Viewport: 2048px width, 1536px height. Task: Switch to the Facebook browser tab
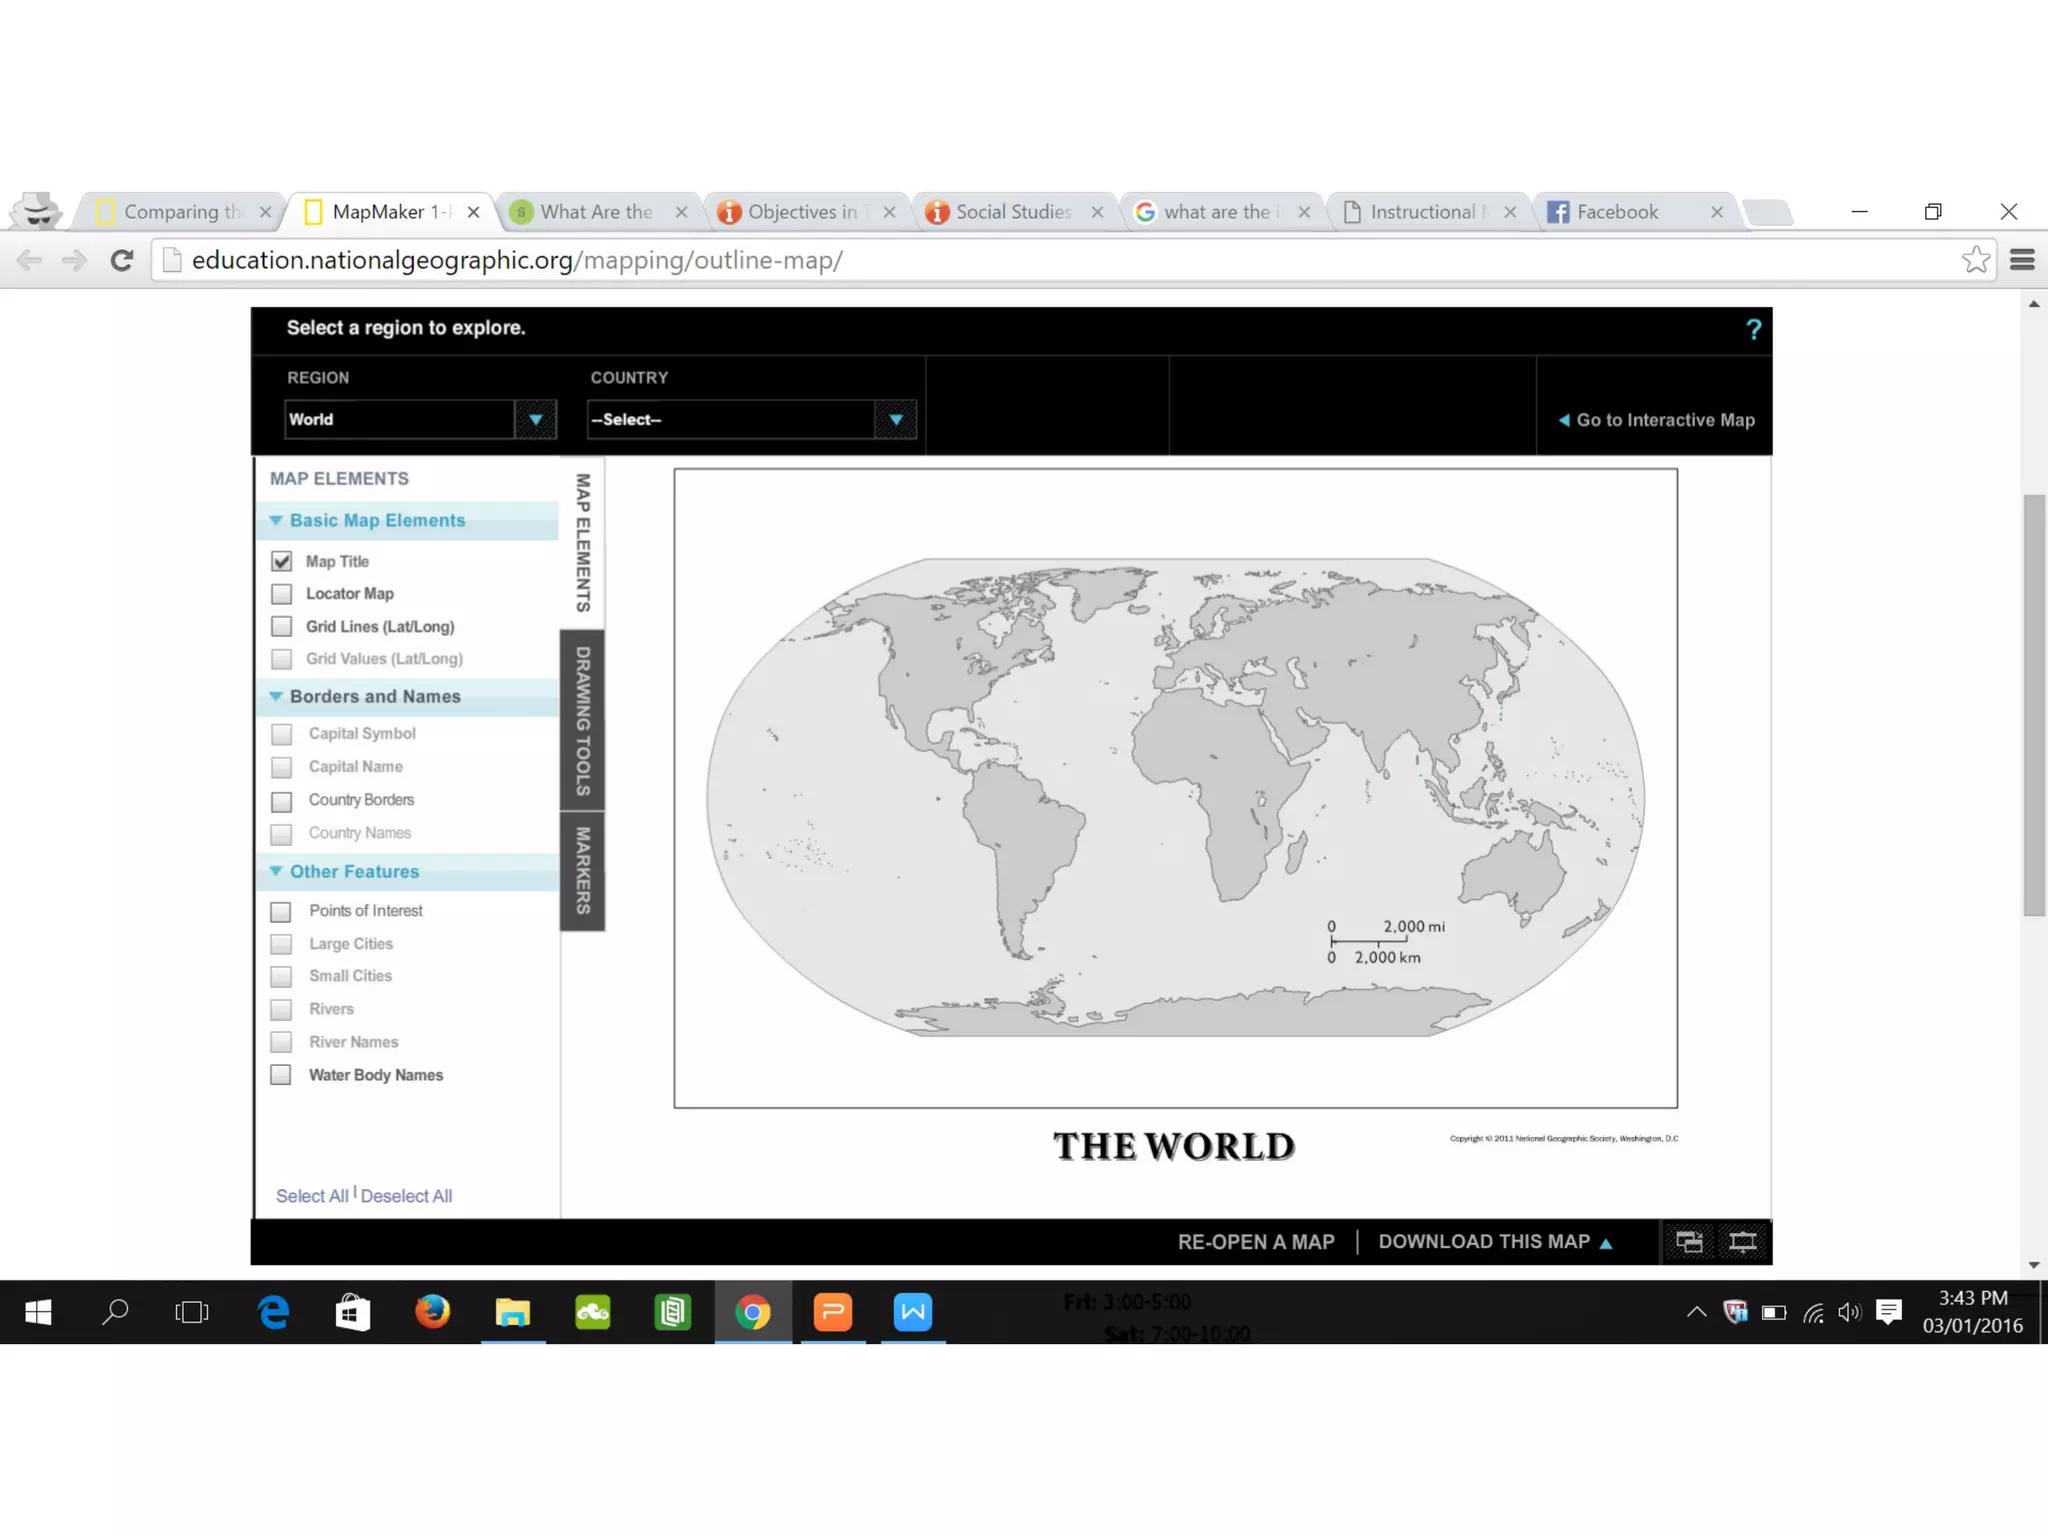(x=1617, y=212)
